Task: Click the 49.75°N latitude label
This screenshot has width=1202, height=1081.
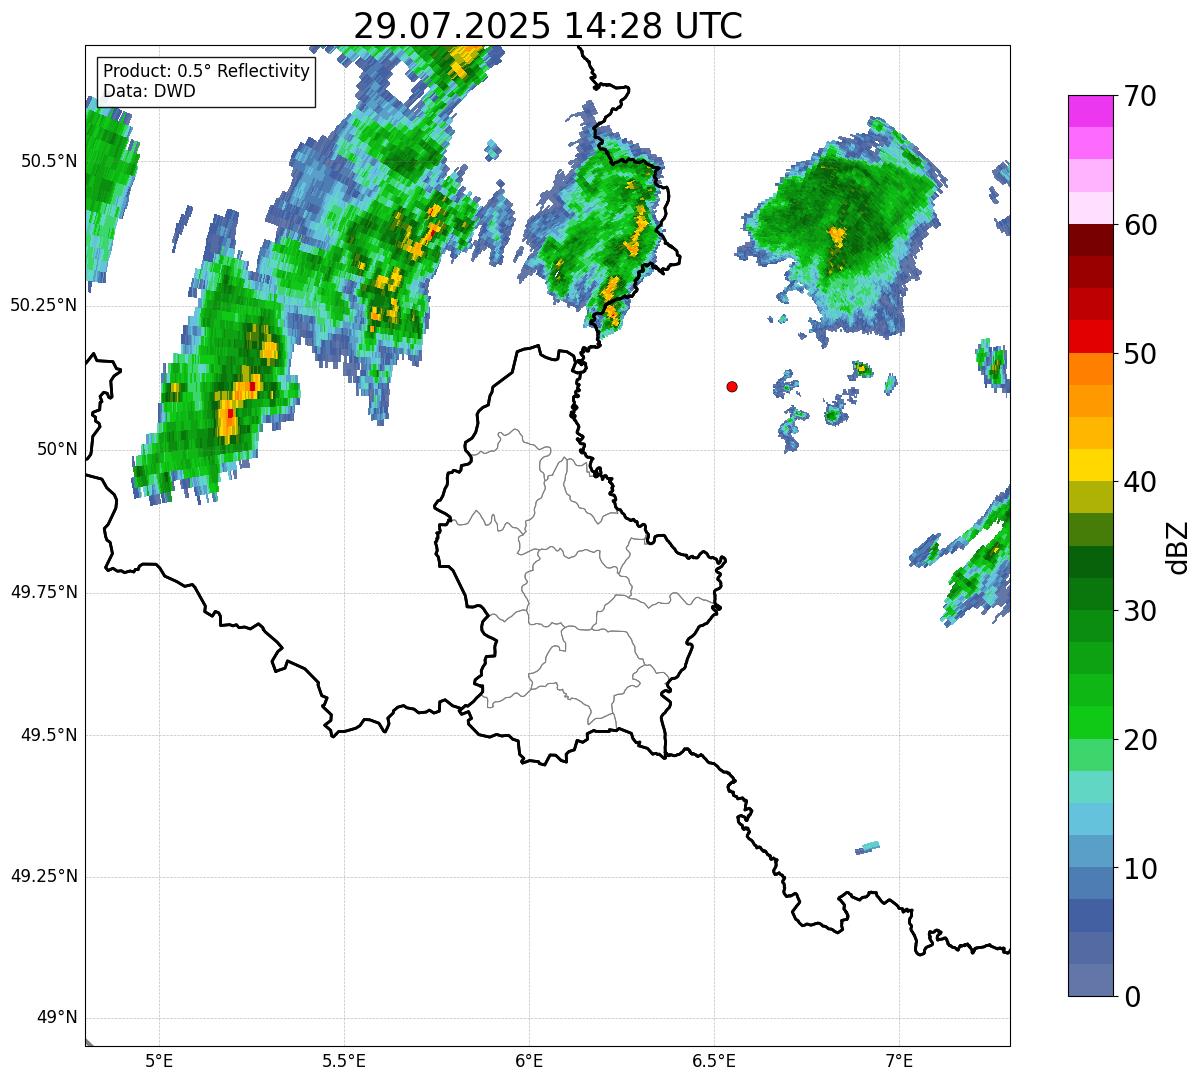Action: (44, 592)
